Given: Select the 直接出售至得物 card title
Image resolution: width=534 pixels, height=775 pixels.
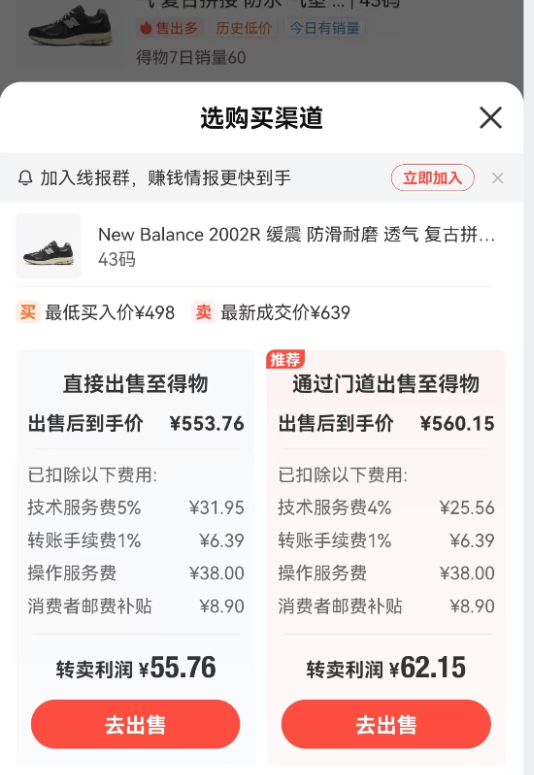Looking at the screenshot, I should (135, 384).
